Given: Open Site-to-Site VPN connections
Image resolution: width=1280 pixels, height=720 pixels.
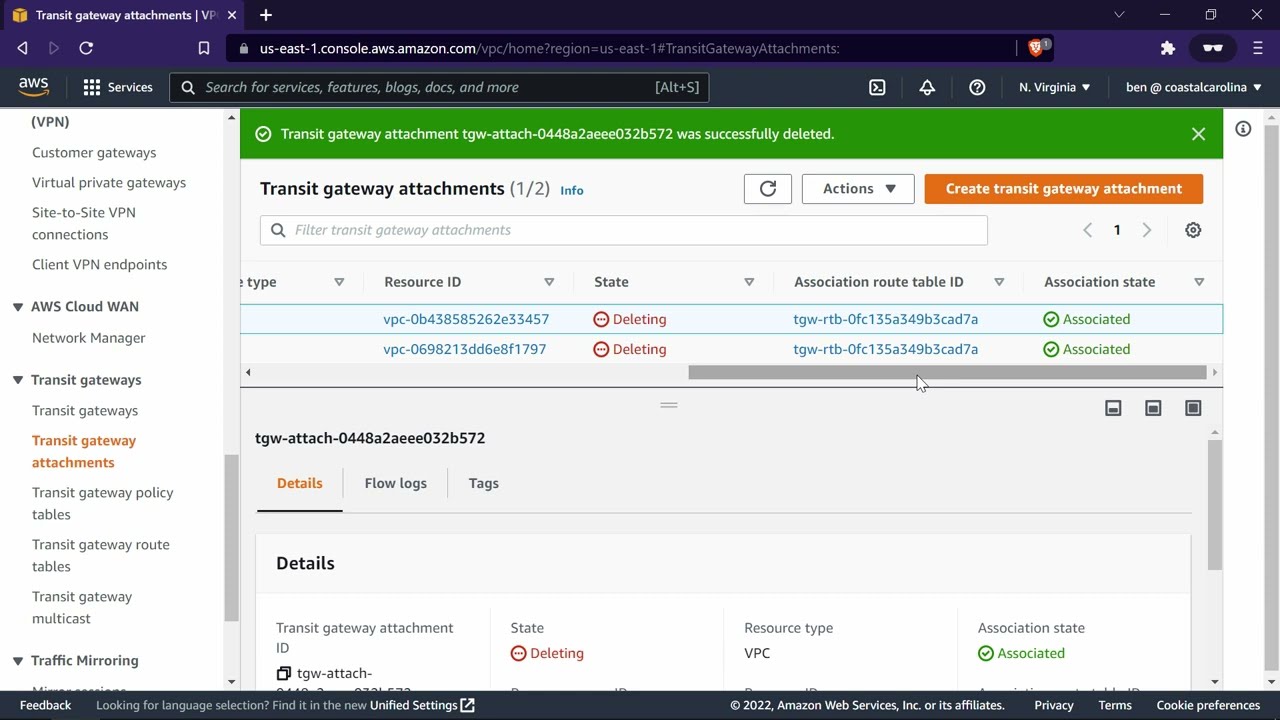Looking at the screenshot, I should point(84,223).
